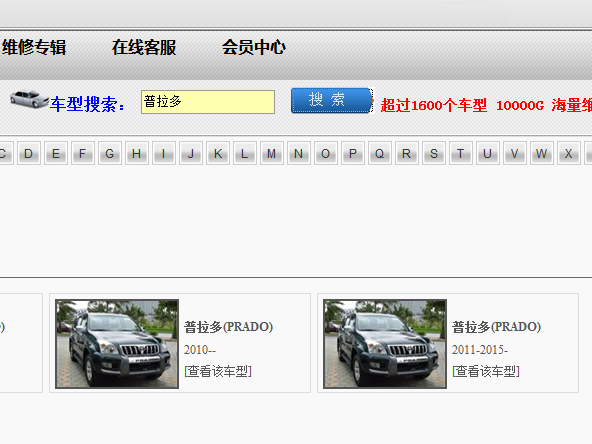Screen dimensions: 592x444
Task: Open the 在线客服 menu item
Action: 144,48
